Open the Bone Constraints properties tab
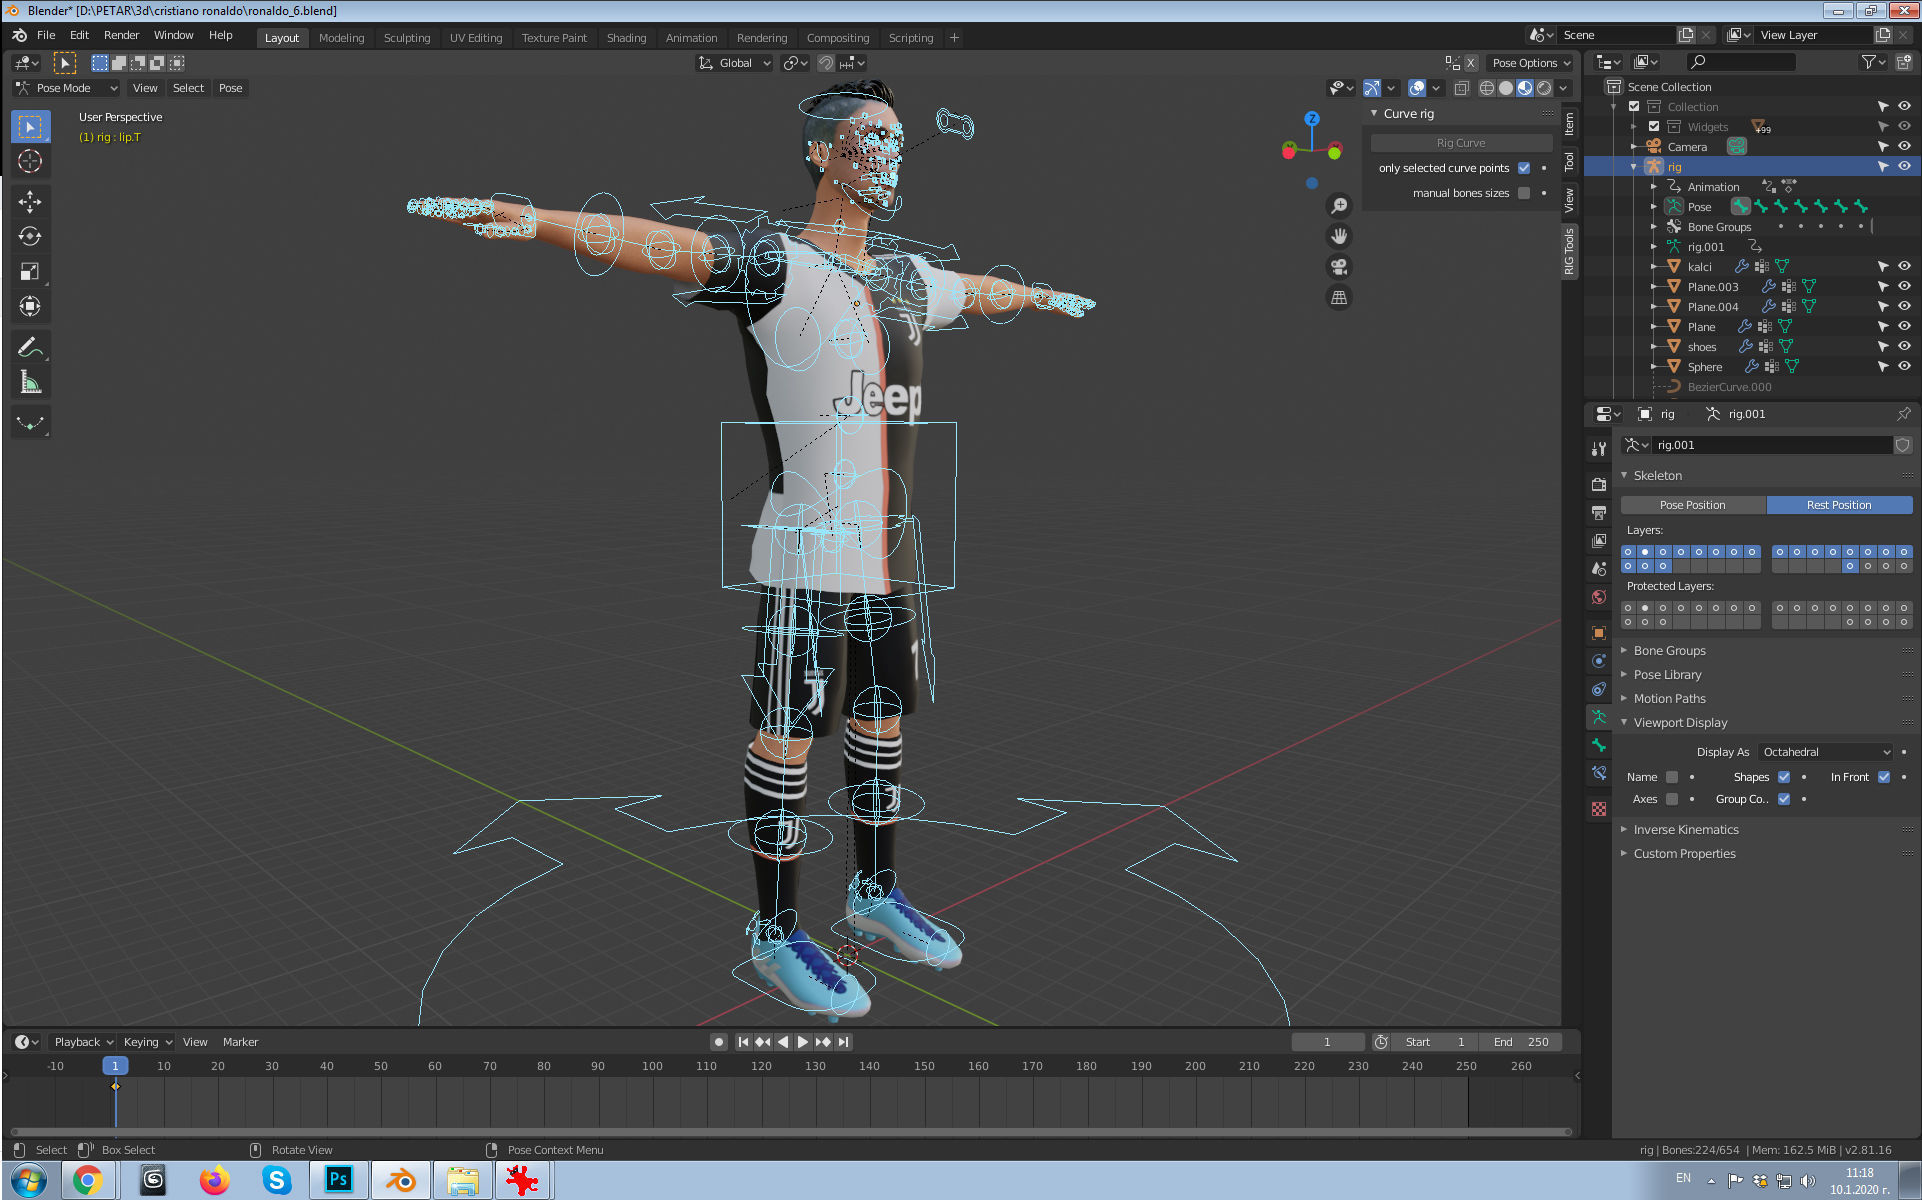Viewport: 1922px width, 1200px height. (1599, 773)
